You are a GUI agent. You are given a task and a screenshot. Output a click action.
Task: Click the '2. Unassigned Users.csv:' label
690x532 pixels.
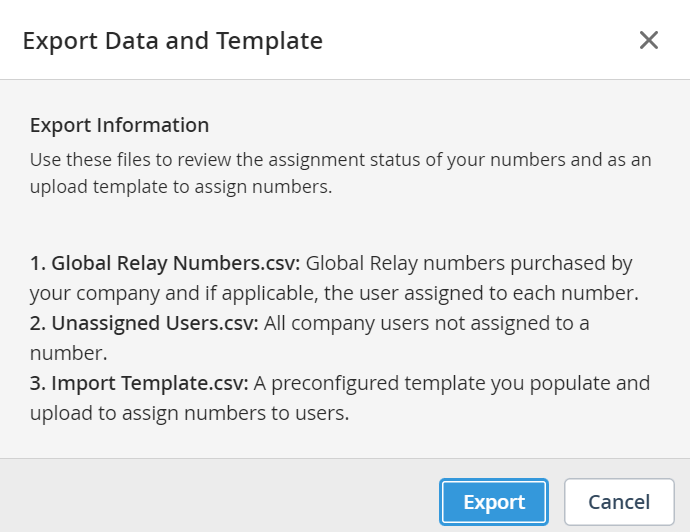click(144, 323)
